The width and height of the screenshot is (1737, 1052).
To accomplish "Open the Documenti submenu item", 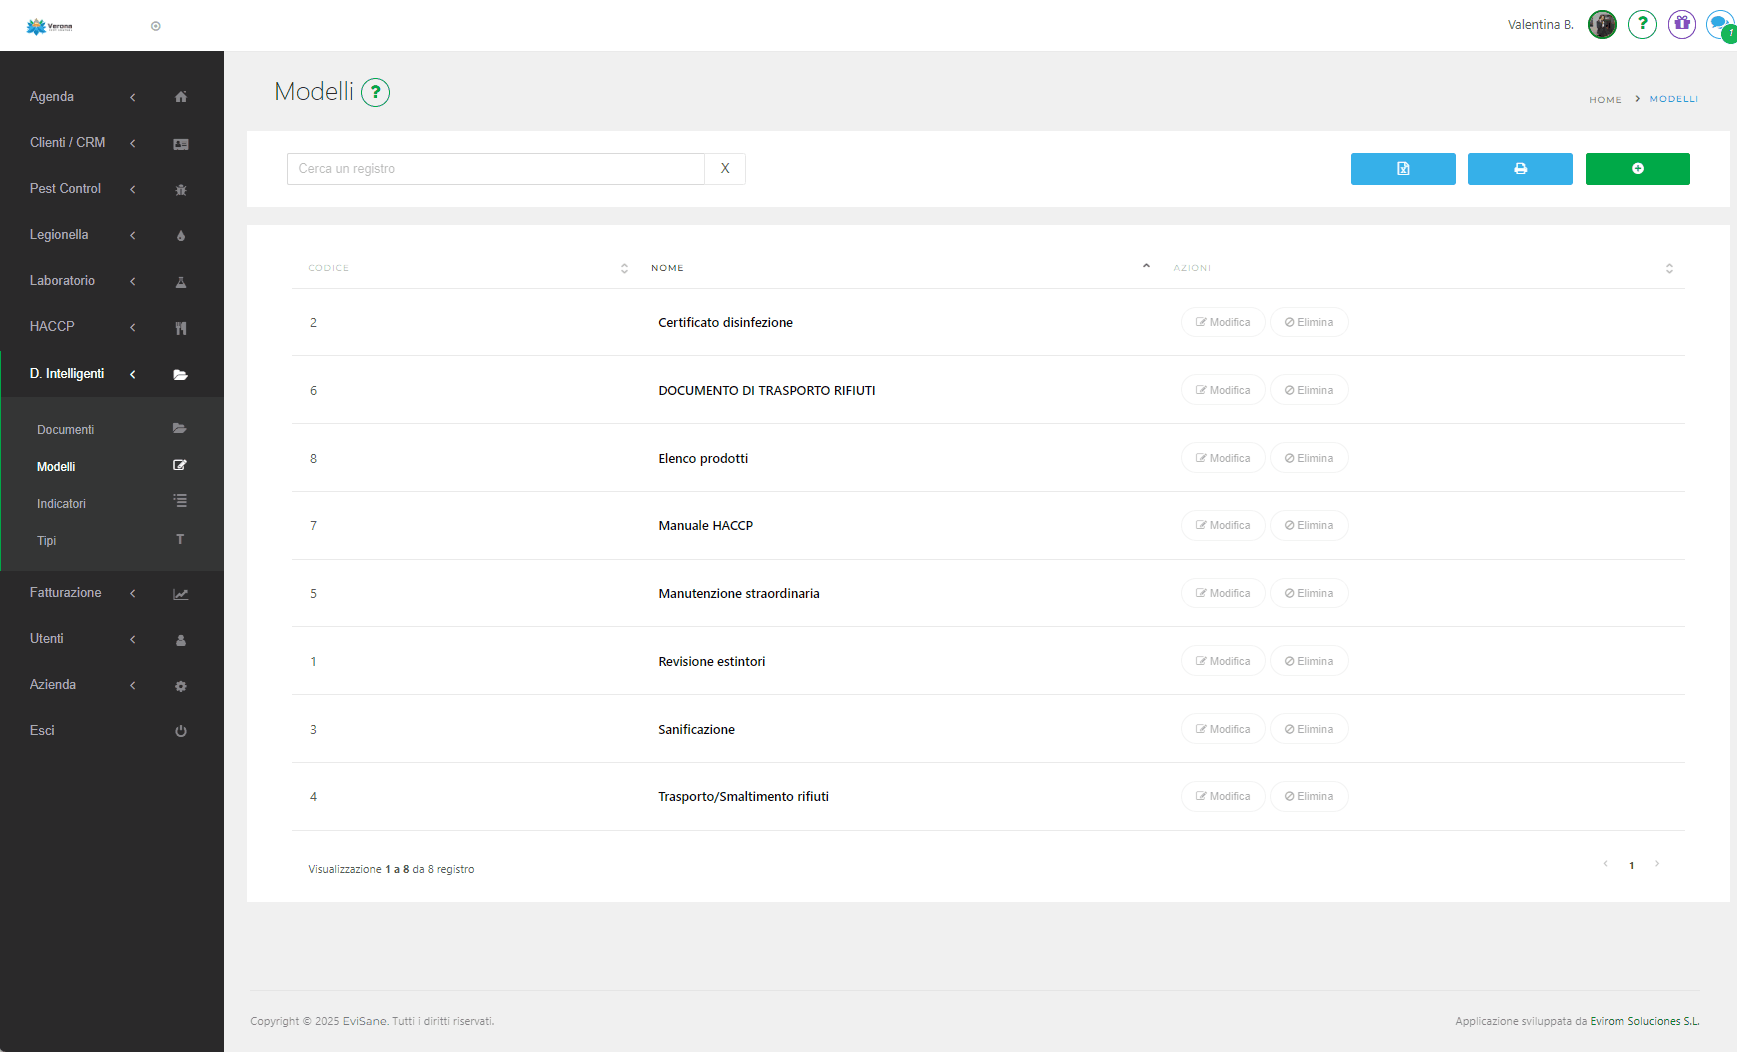I will click(x=66, y=430).
